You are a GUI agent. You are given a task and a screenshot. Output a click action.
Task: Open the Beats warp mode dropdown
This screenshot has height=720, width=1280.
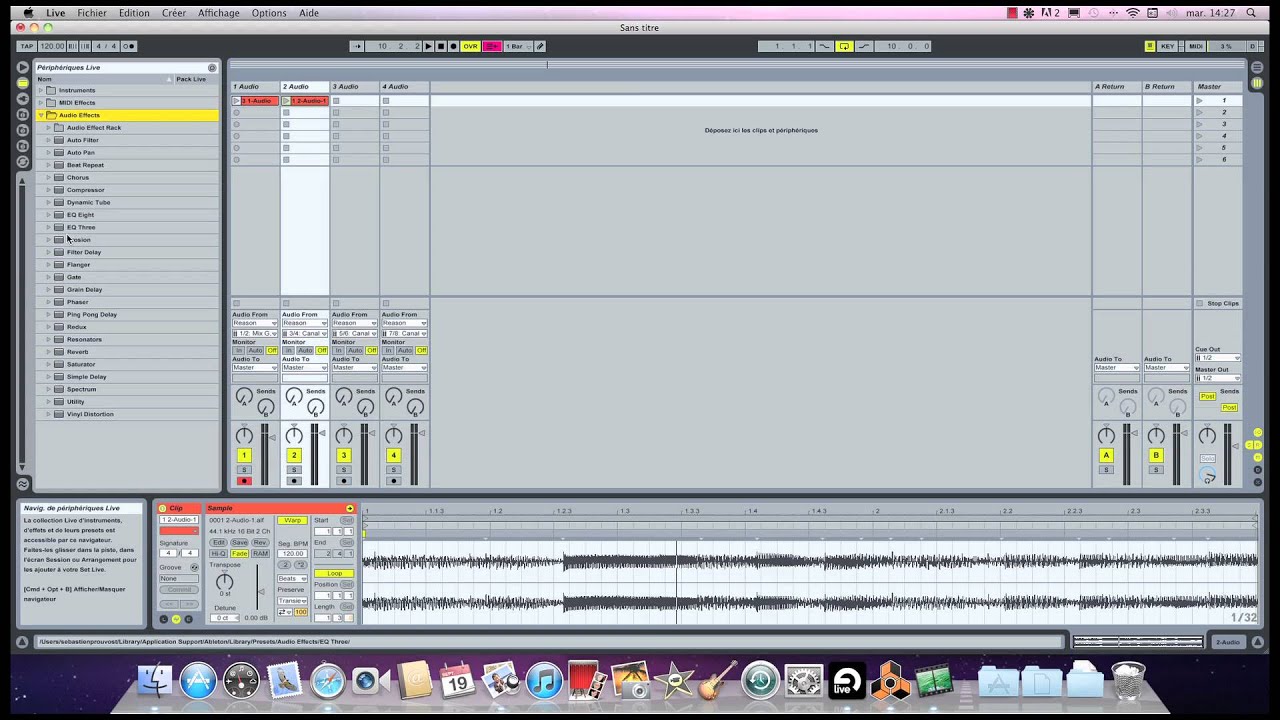[292, 579]
